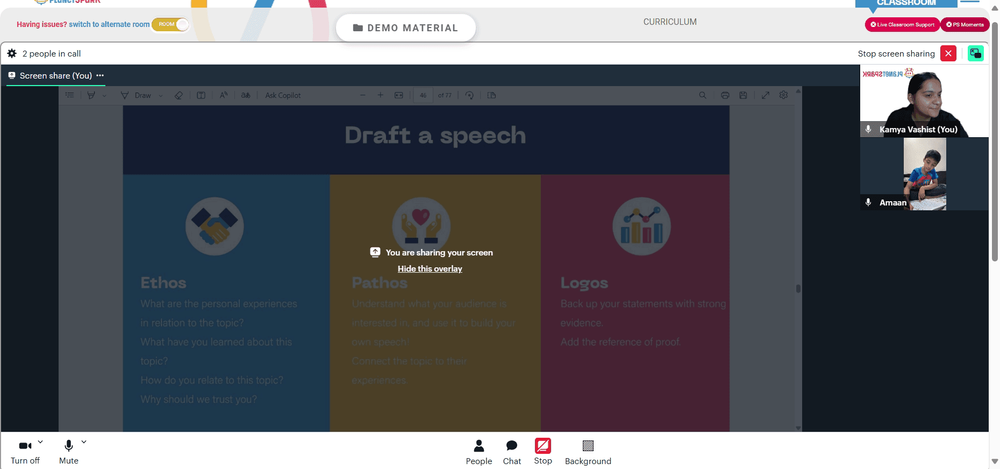Click the Draft a speech heading
This screenshot has height=469, width=1000.
tap(436, 135)
